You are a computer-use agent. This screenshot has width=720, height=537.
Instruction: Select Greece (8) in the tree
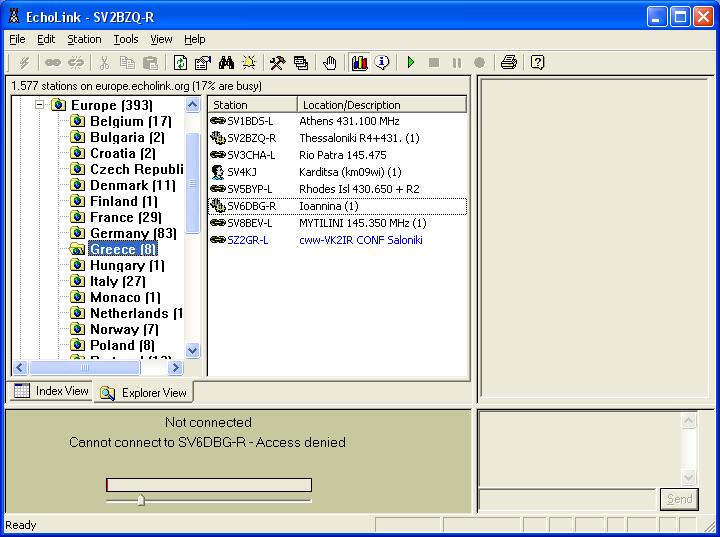pyautogui.click(x=123, y=249)
